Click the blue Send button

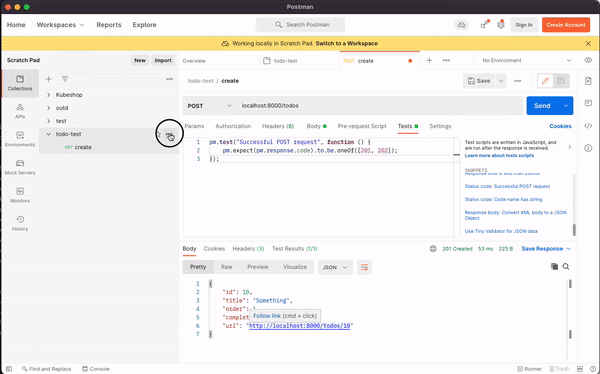pos(542,106)
